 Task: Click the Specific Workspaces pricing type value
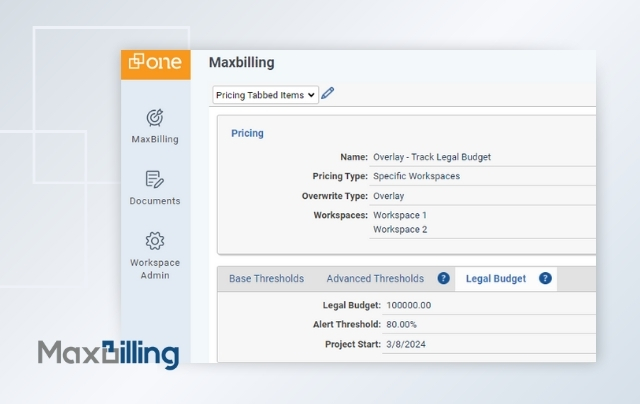(416, 176)
